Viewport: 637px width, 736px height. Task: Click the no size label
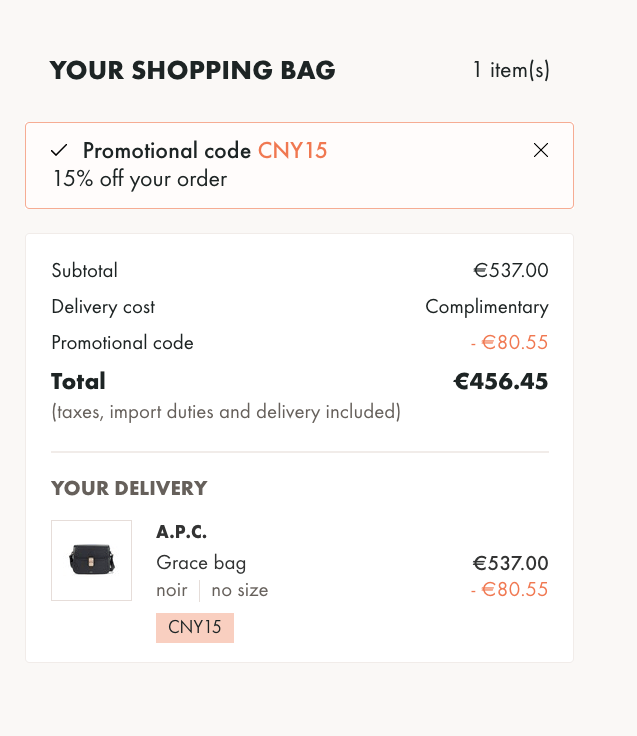(x=240, y=590)
